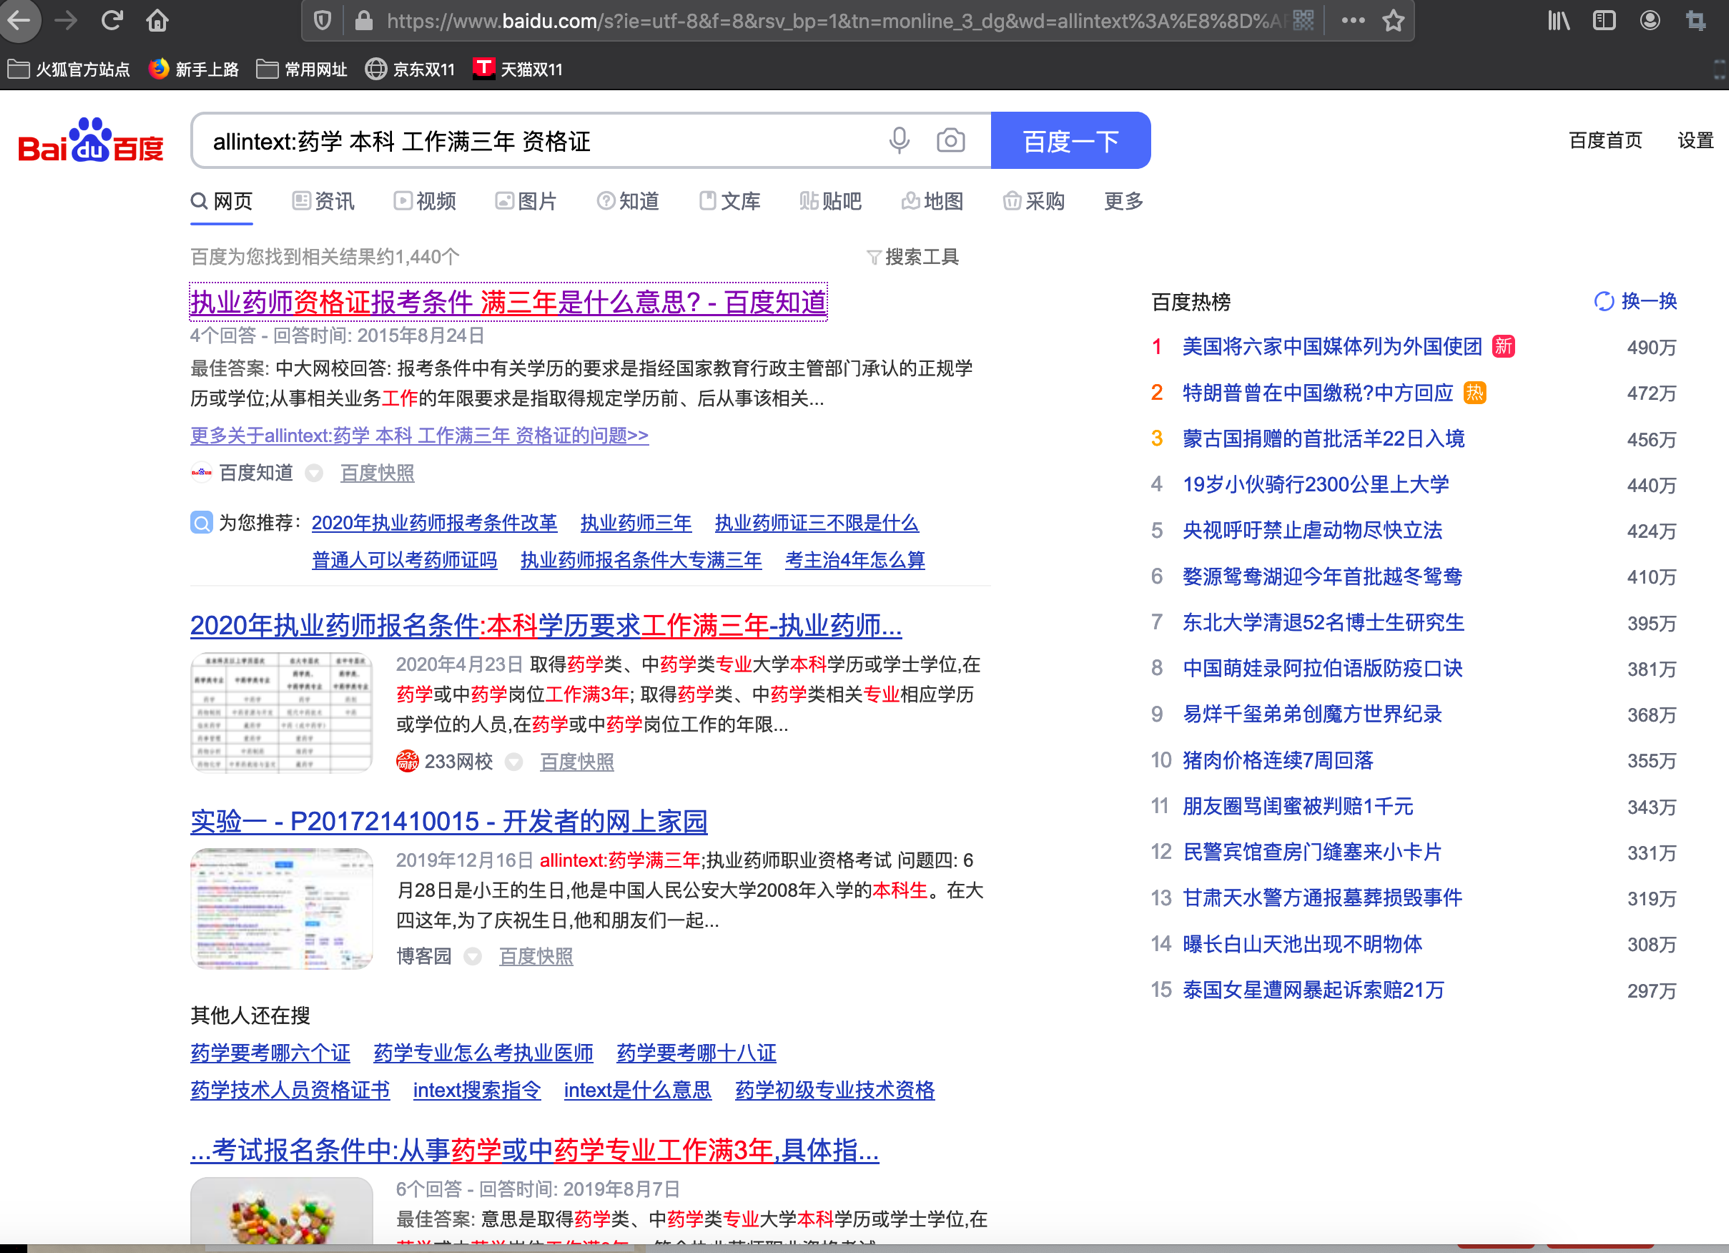Click the 百度一下 search button
The width and height of the screenshot is (1729, 1253).
coord(1071,141)
